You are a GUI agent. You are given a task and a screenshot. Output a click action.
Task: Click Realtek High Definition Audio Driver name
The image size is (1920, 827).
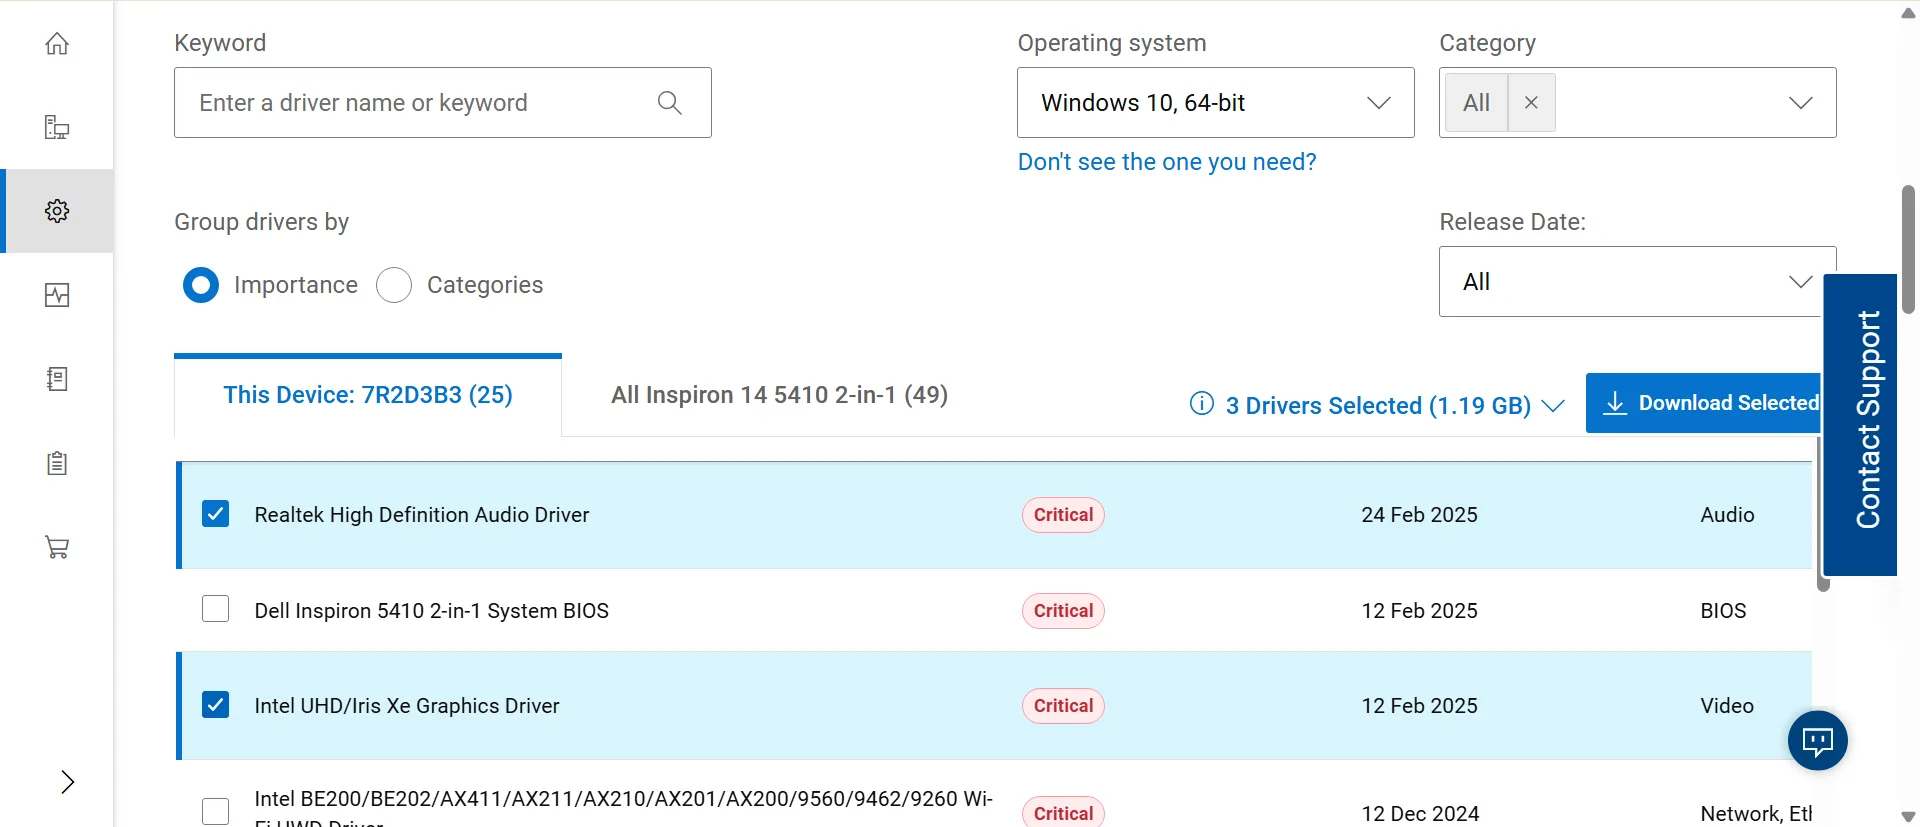pos(422,515)
